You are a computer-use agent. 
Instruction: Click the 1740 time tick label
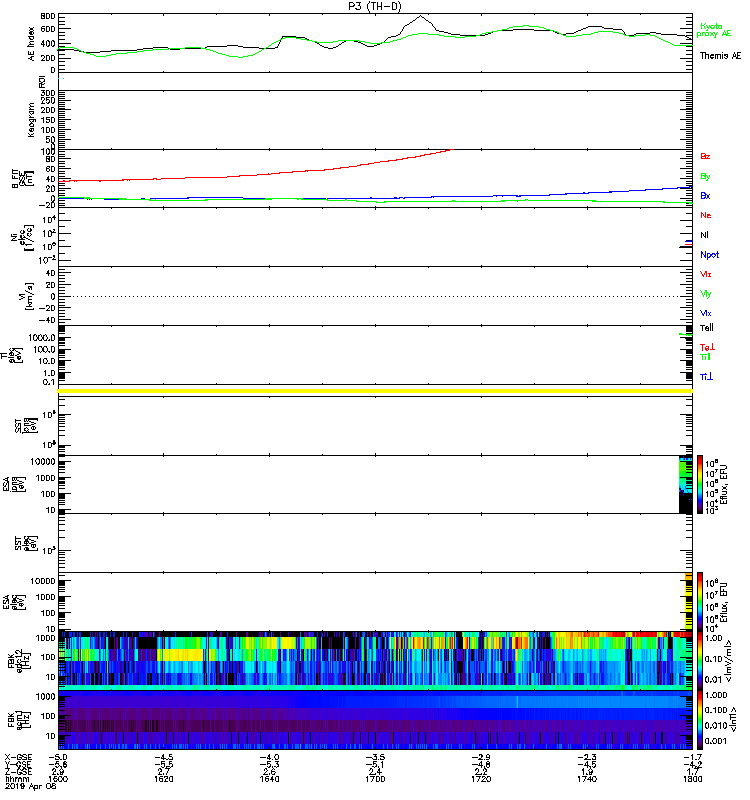tap(587, 779)
